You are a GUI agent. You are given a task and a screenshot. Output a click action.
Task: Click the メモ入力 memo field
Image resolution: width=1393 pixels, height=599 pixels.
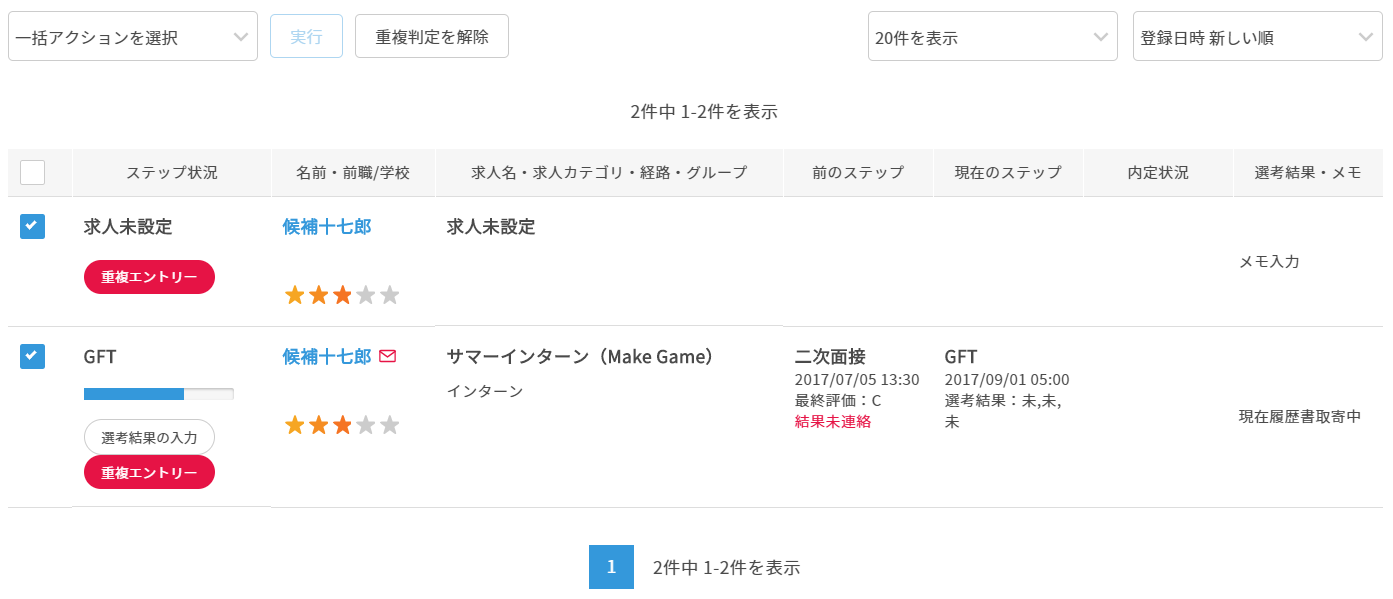(1269, 261)
